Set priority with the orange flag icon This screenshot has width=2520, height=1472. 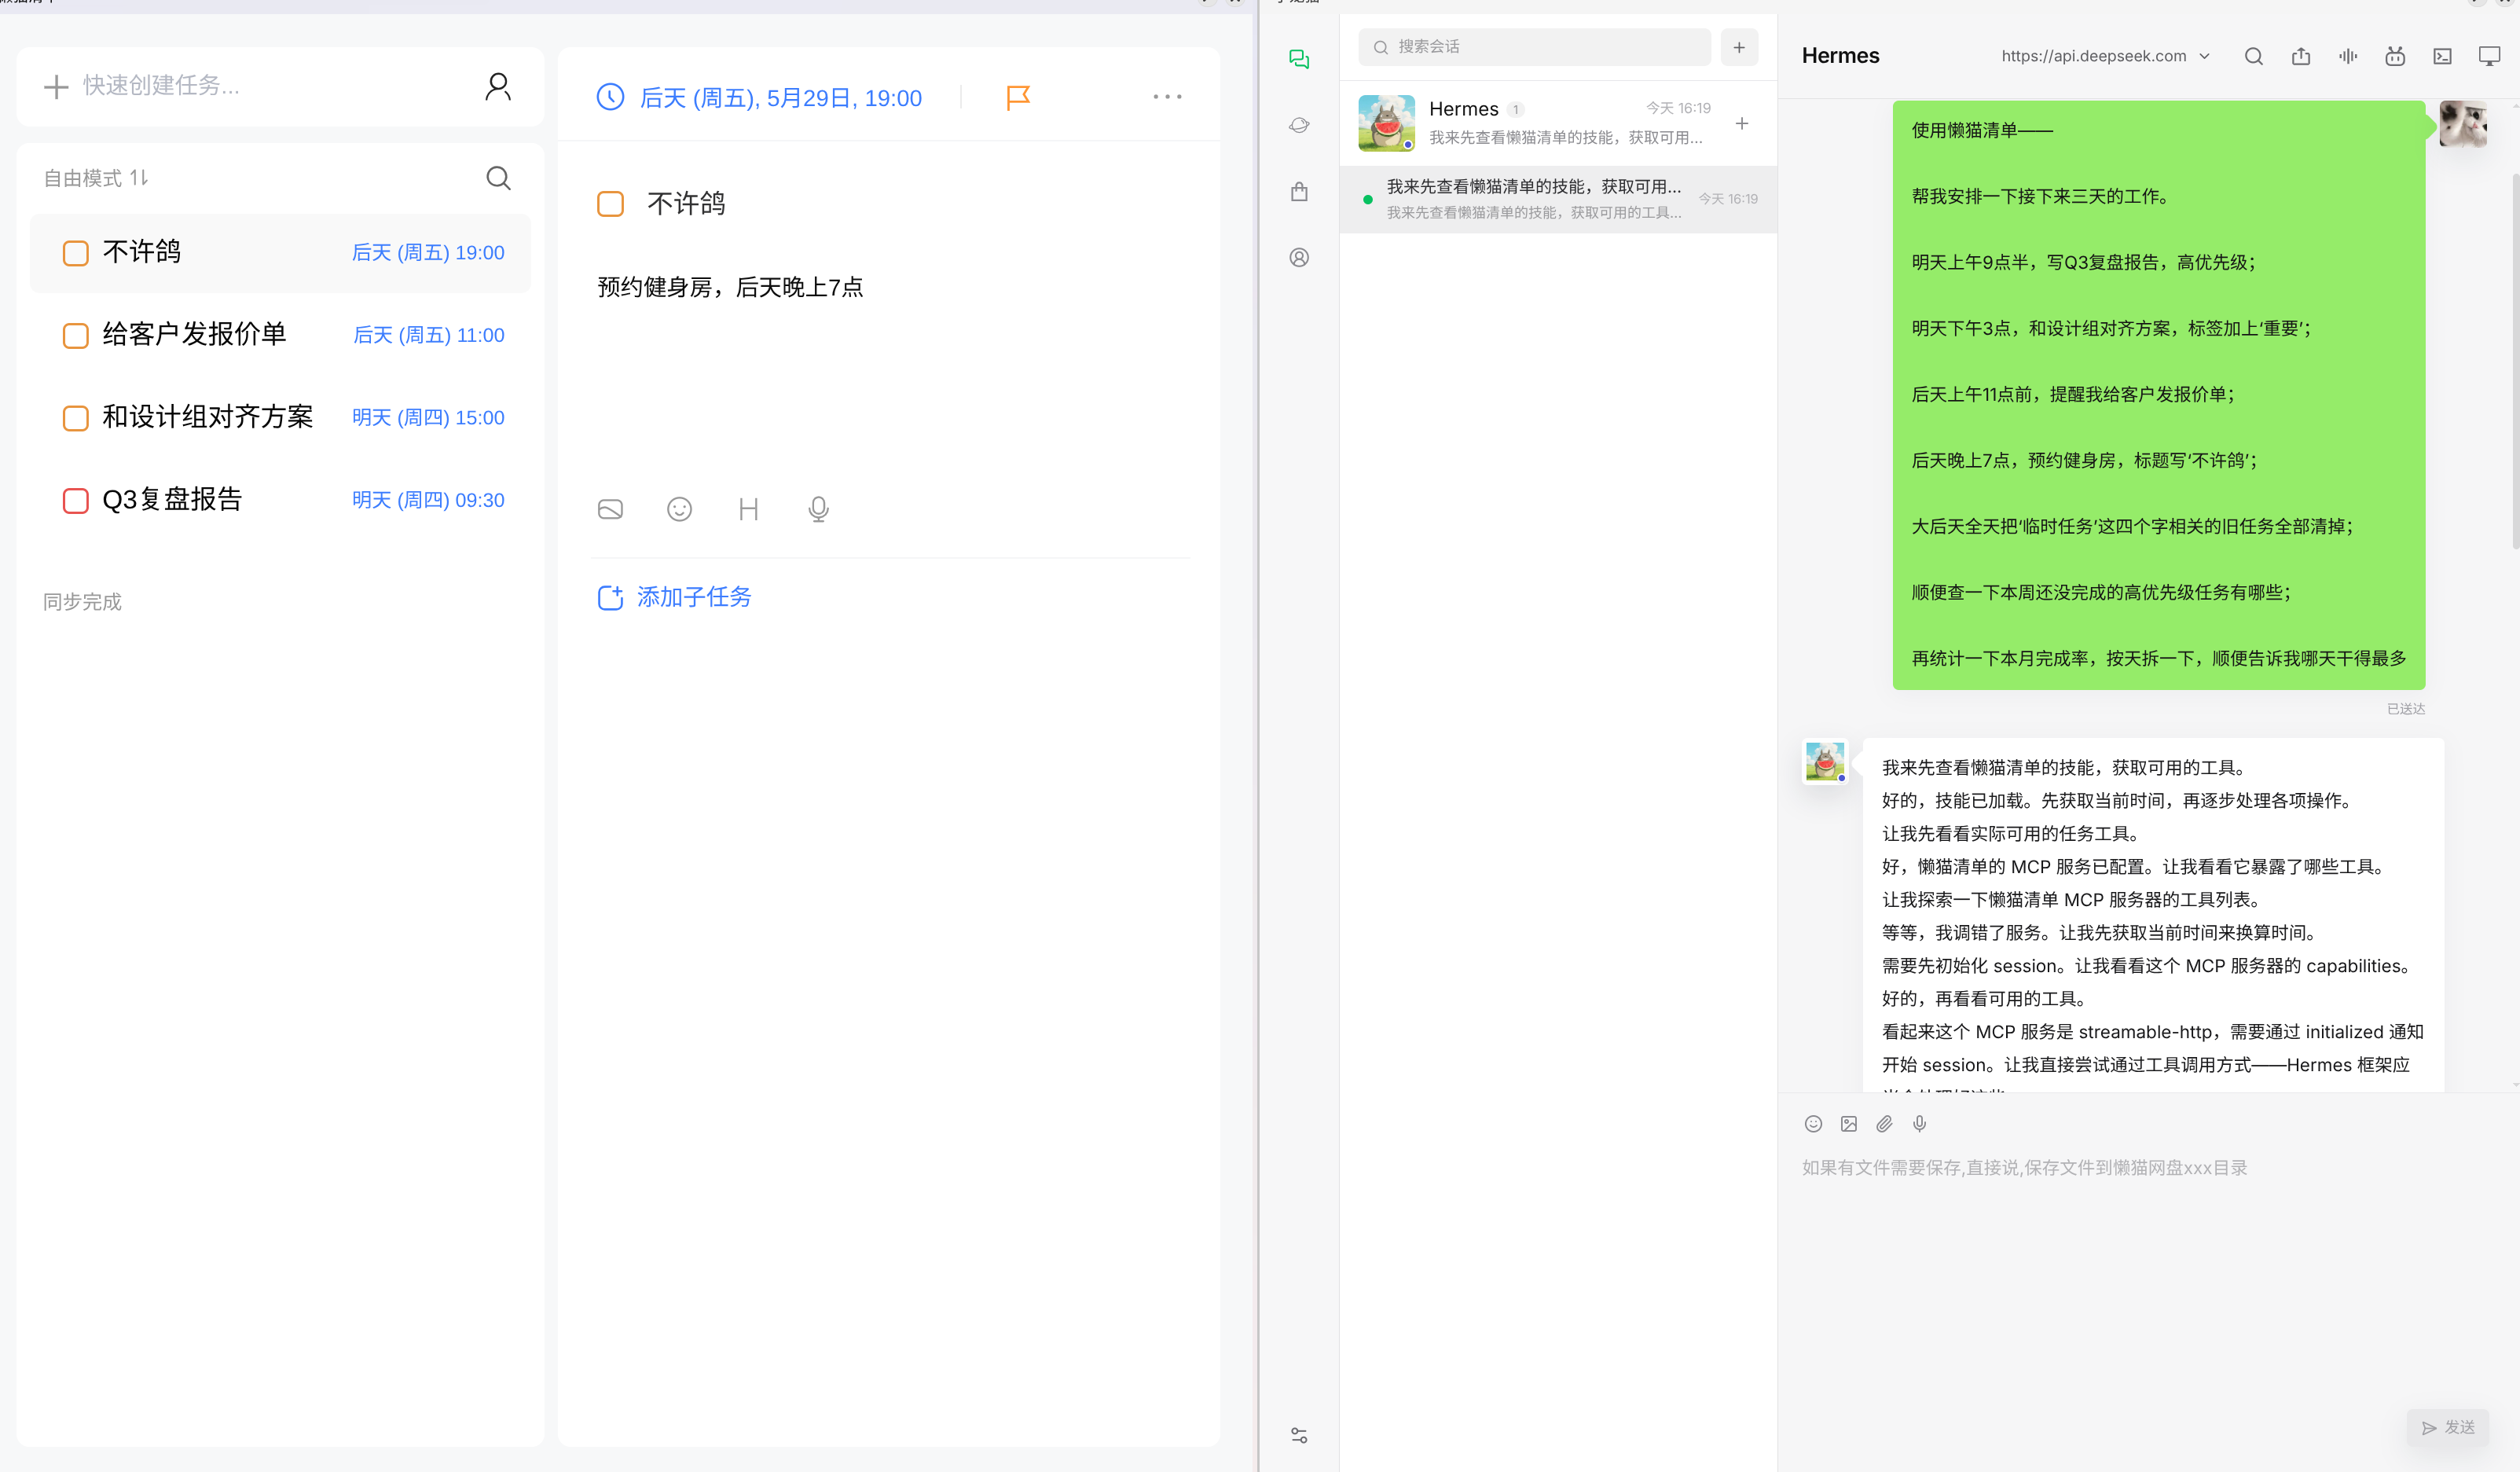pyautogui.click(x=1018, y=97)
